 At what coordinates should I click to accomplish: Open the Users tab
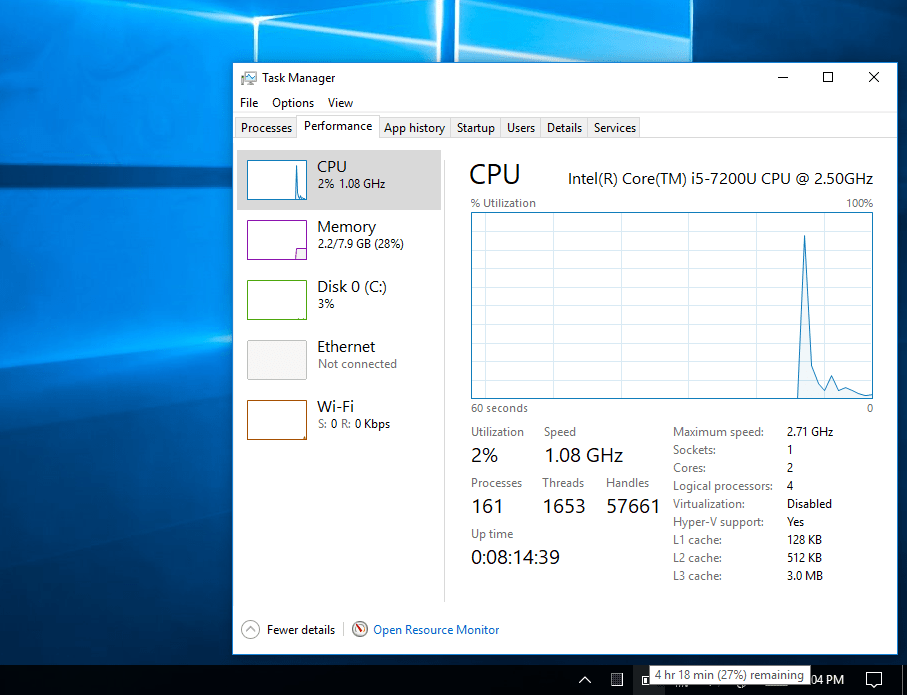[x=521, y=128]
